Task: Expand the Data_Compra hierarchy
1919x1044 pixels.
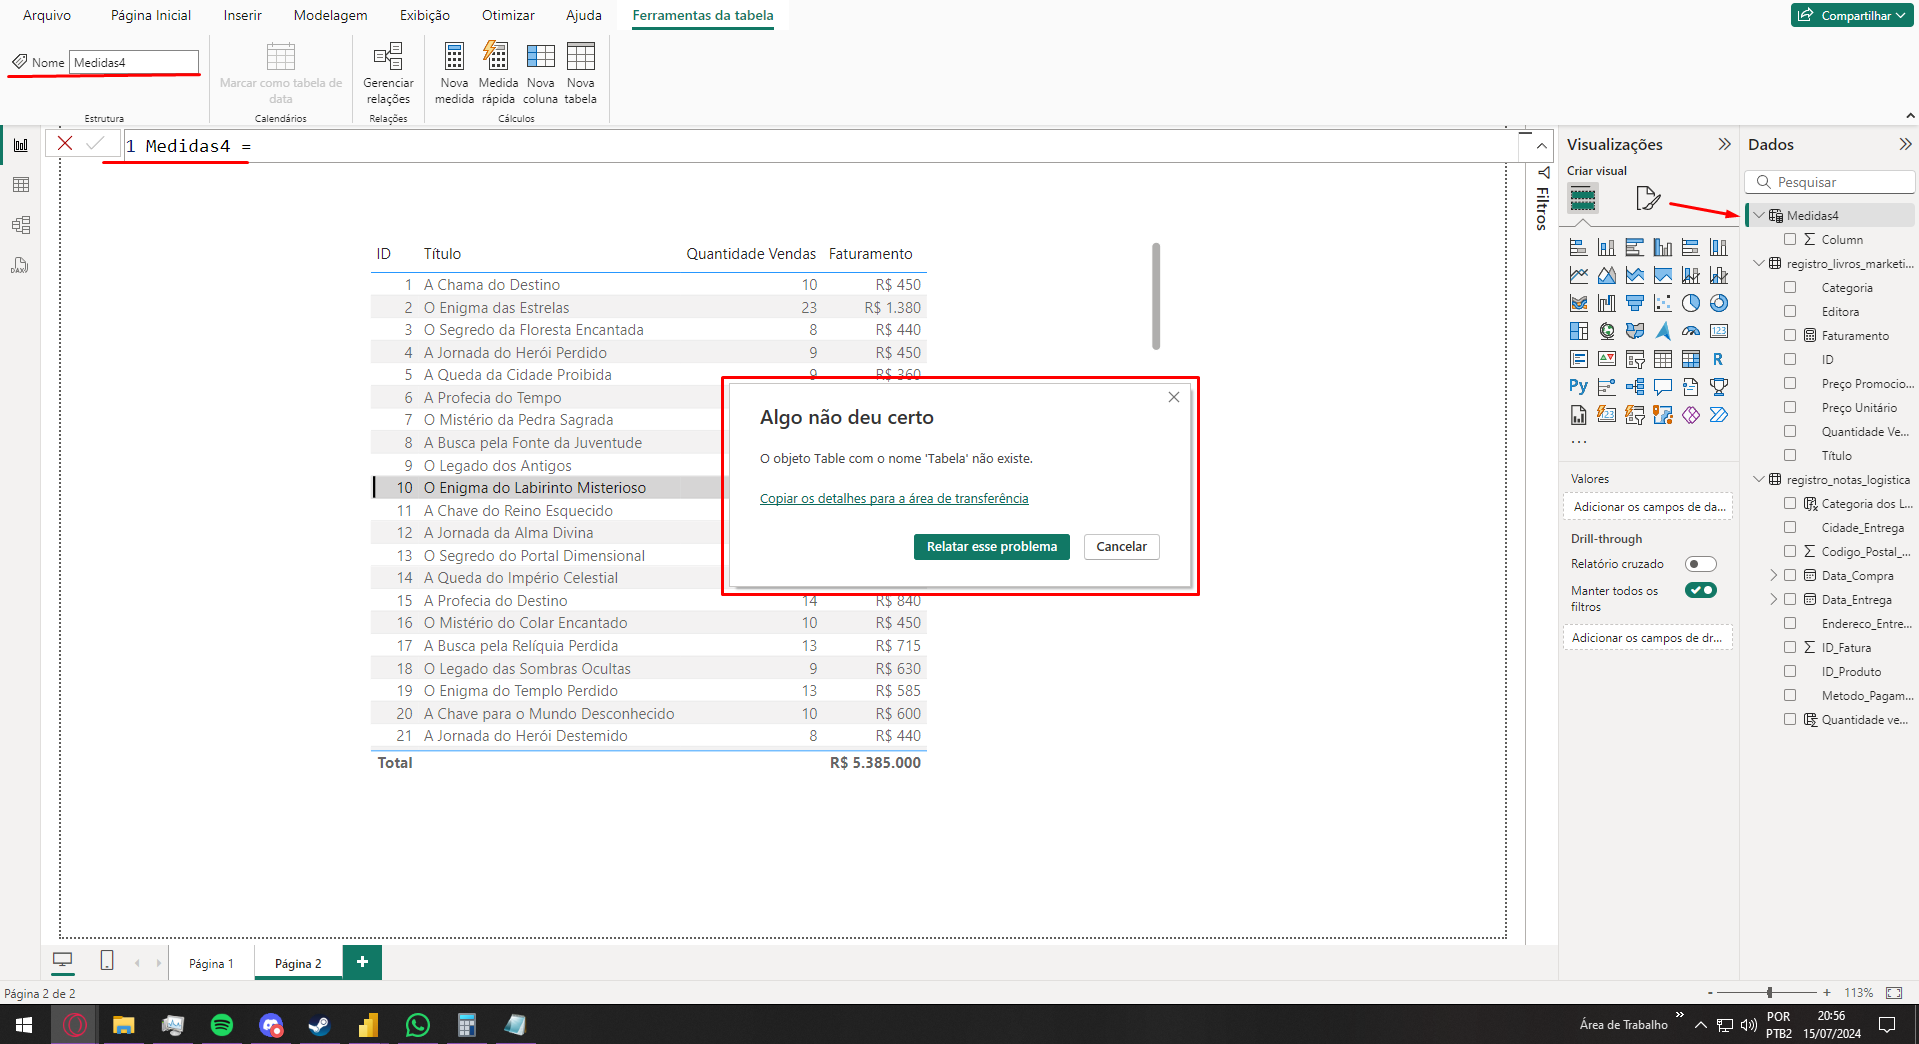Action: (1774, 575)
